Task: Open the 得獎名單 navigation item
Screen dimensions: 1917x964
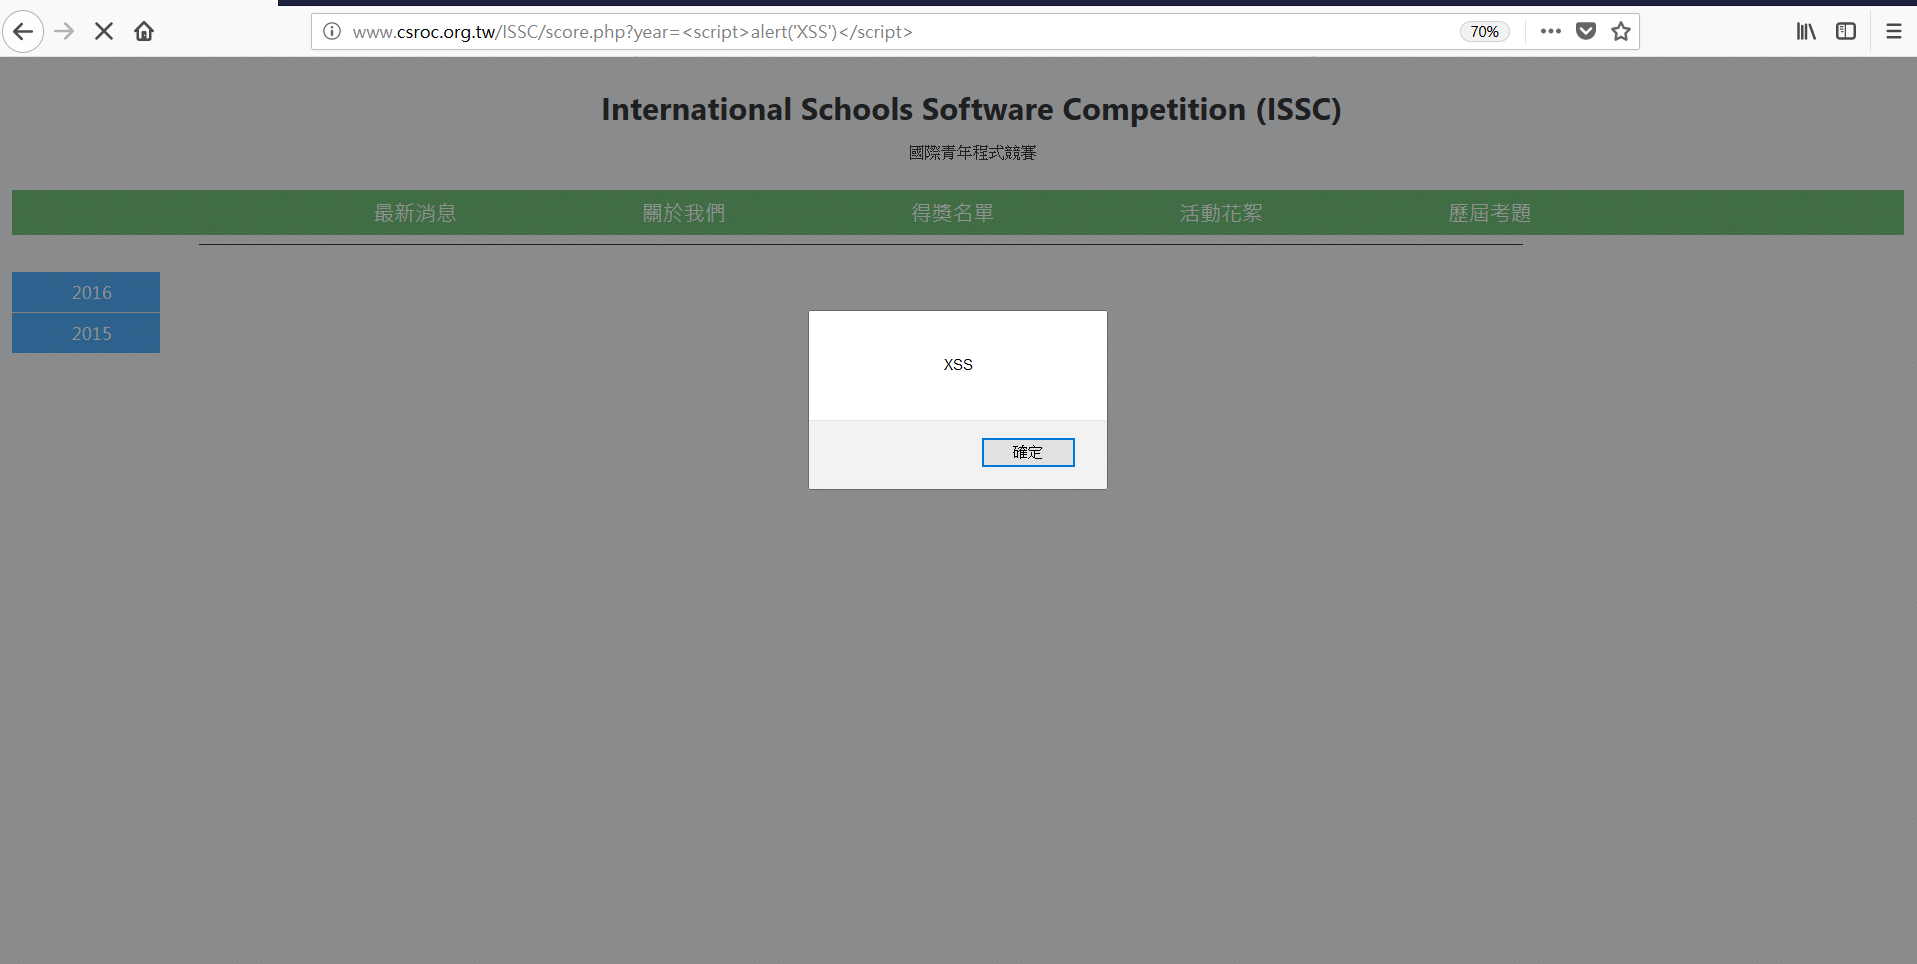Action: click(953, 213)
